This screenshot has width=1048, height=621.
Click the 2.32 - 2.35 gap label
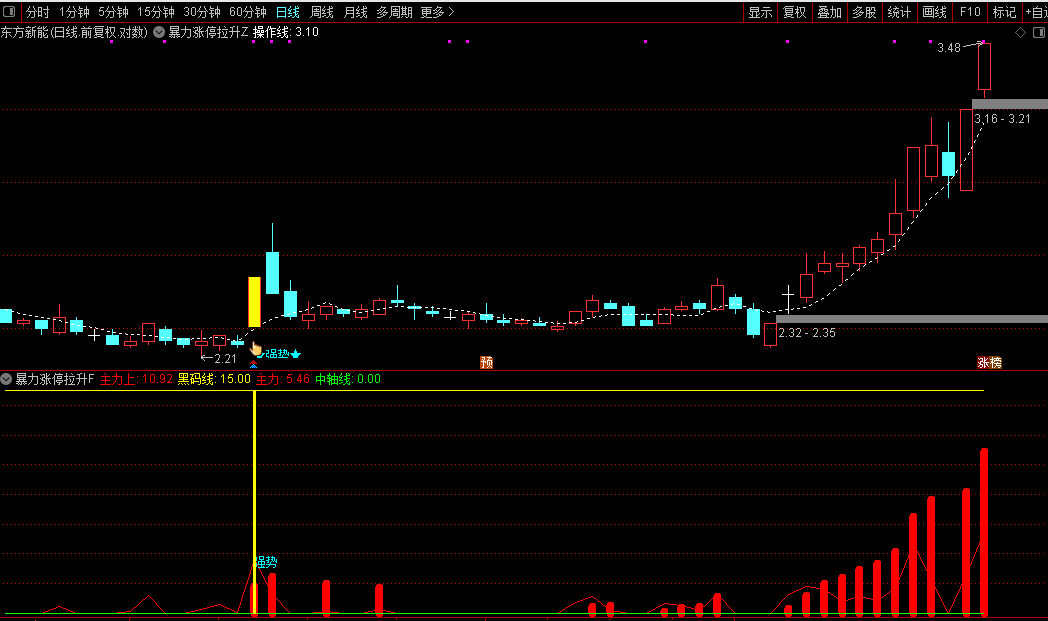[807, 333]
